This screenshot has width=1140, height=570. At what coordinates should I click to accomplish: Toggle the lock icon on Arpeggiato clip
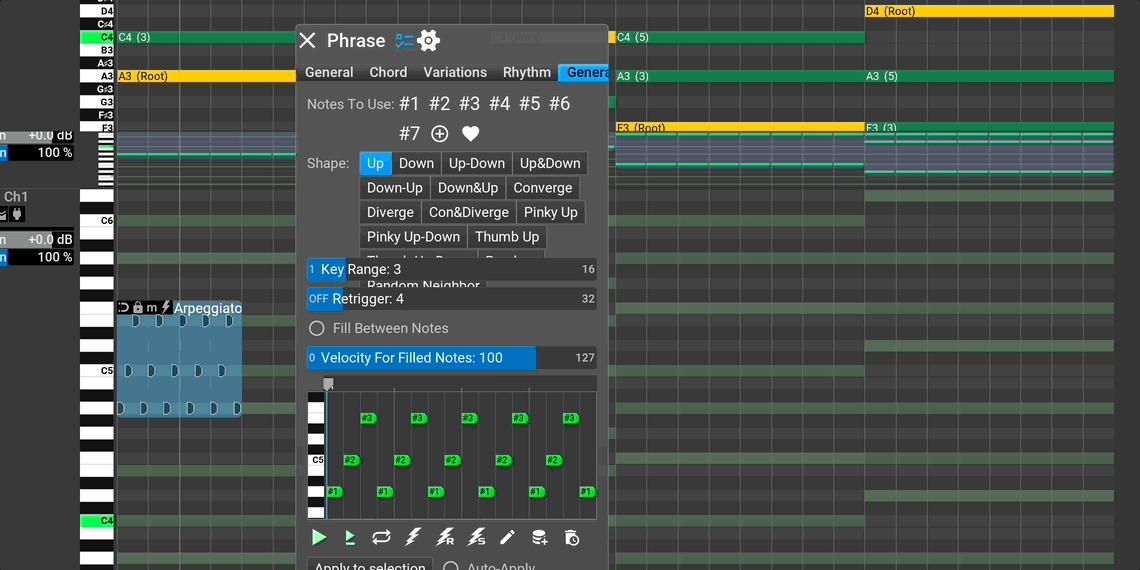tap(137, 308)
